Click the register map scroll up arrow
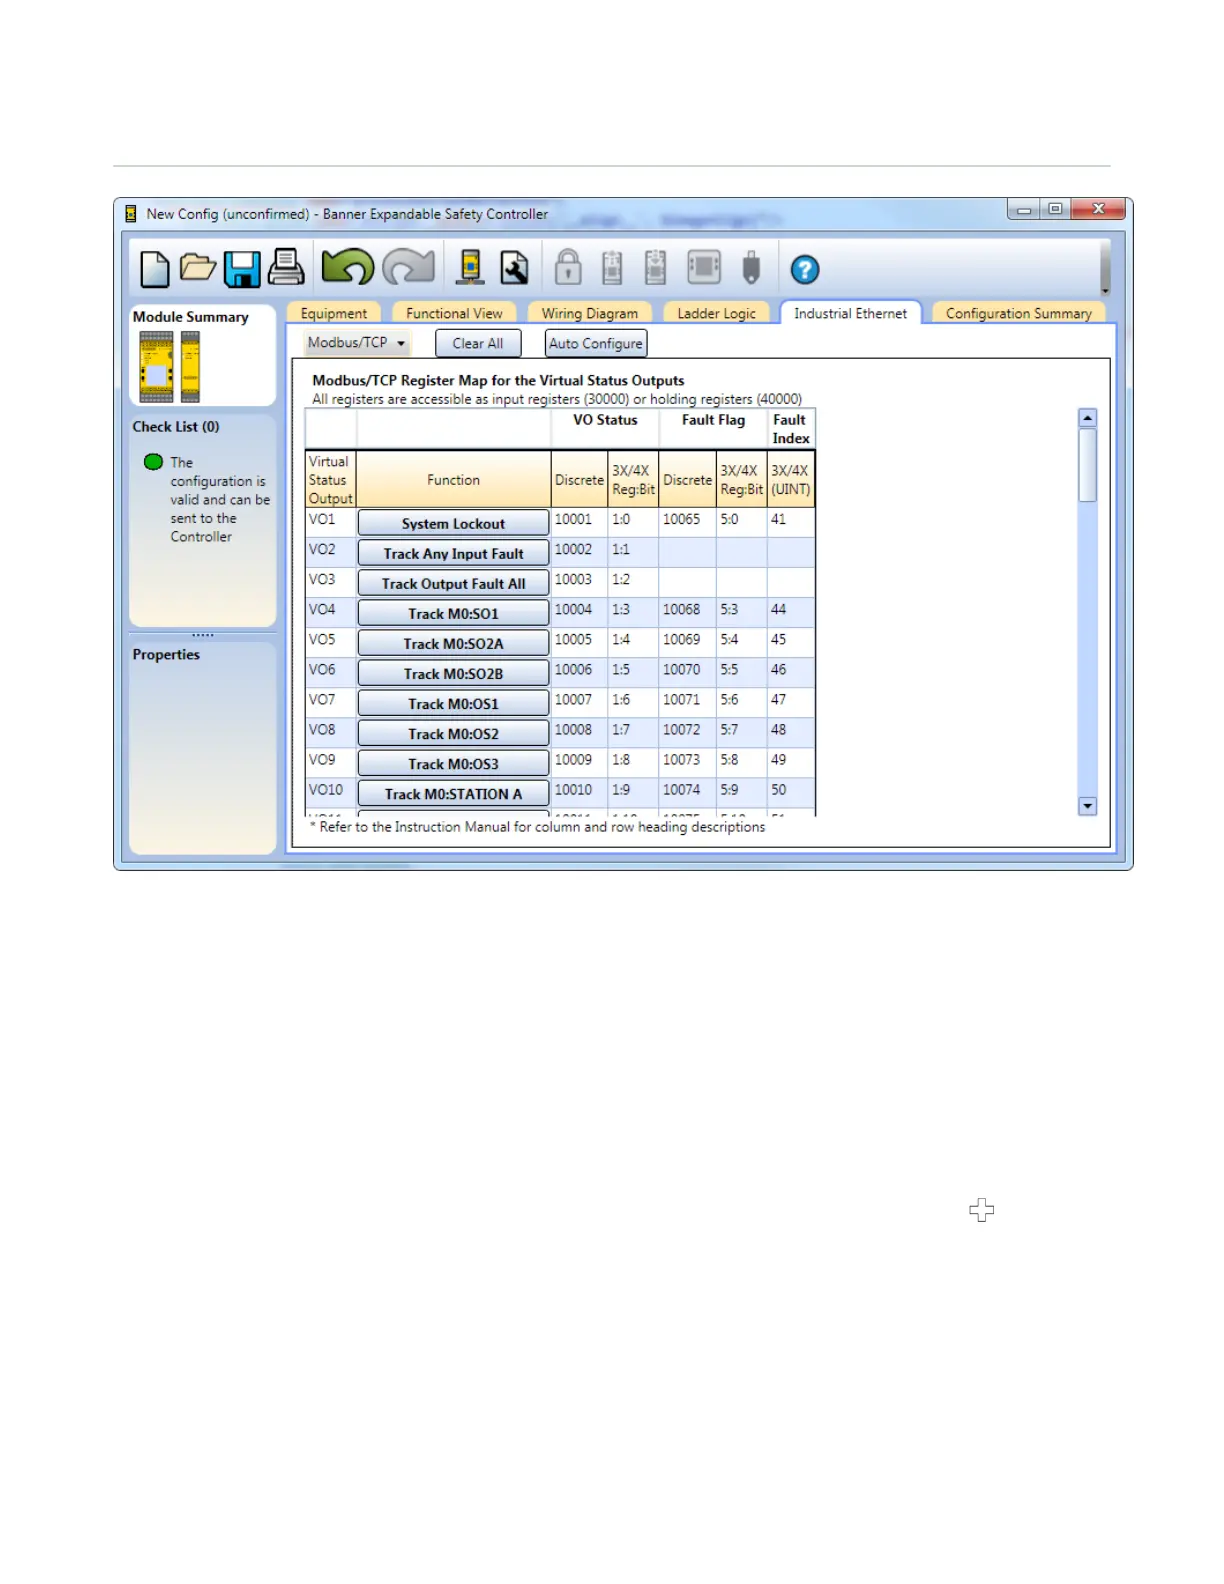This screenshot has height=1584, width=1224. [x=1087, y=418]
